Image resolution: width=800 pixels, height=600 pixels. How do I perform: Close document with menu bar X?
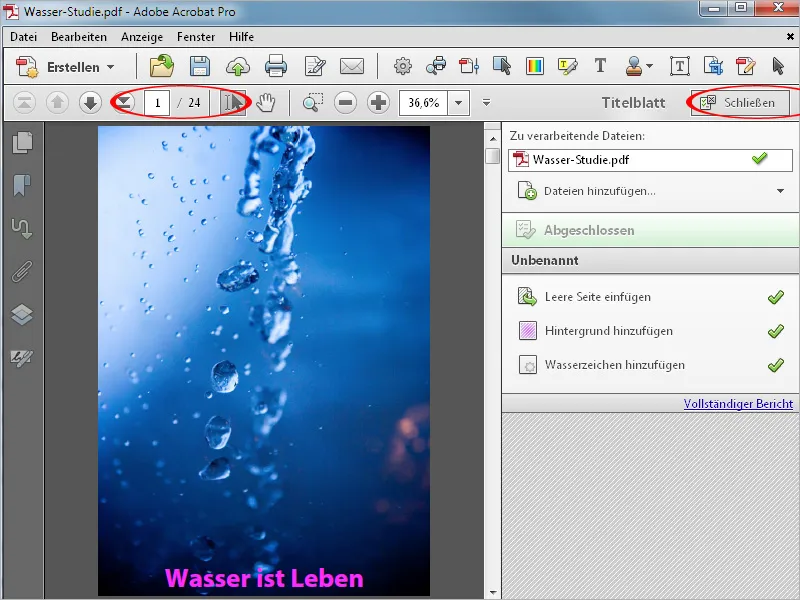[x=790, y=37]
